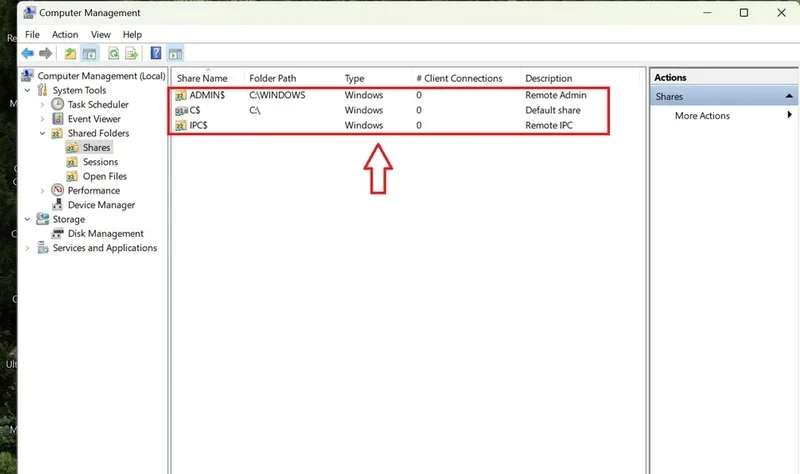Collapse the Shares section in Actions pane
The image size is (800, 474).
tap(789, 96)
